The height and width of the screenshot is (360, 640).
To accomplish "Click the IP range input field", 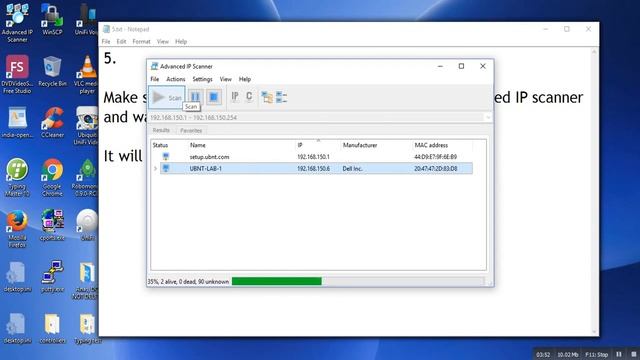I will point(316,118).
